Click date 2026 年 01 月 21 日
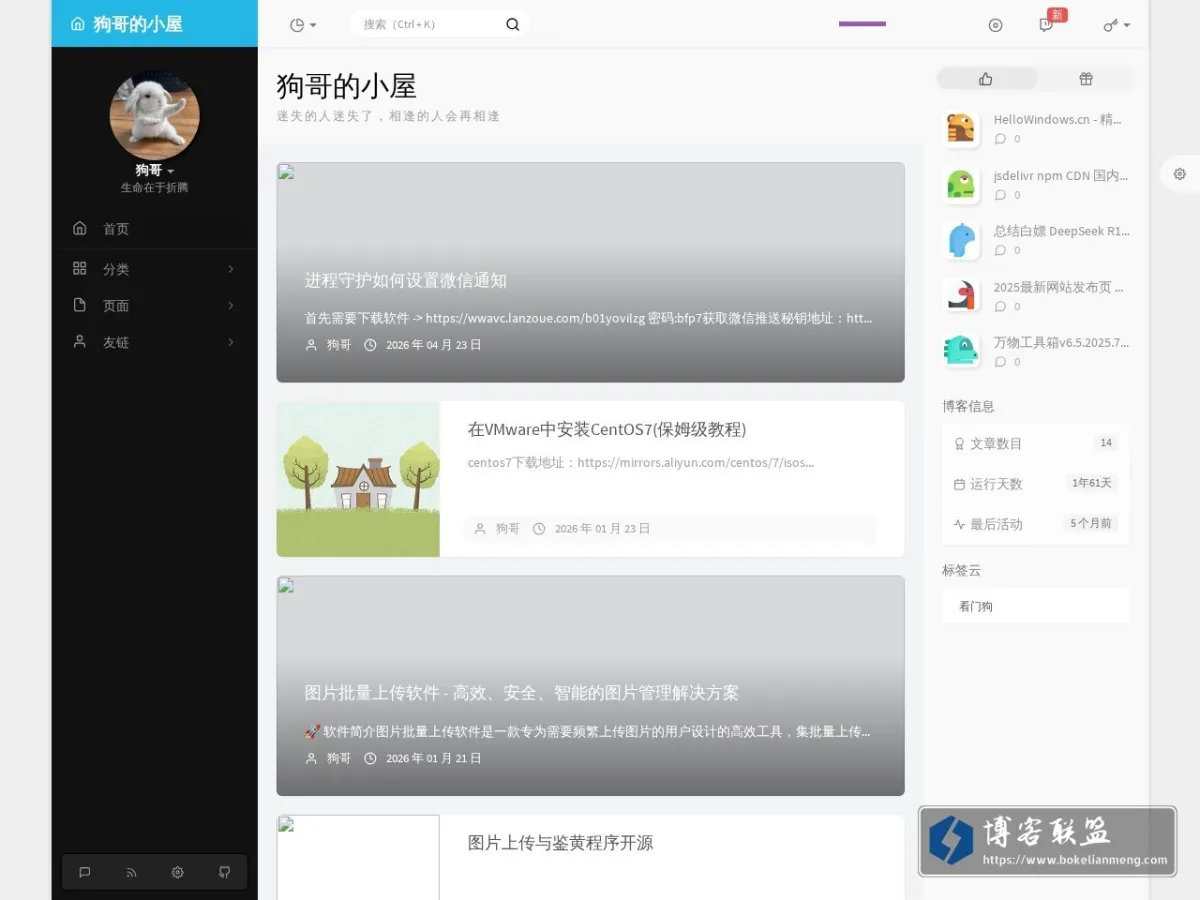Screen dimensions: 1200x900 (434, 759)
